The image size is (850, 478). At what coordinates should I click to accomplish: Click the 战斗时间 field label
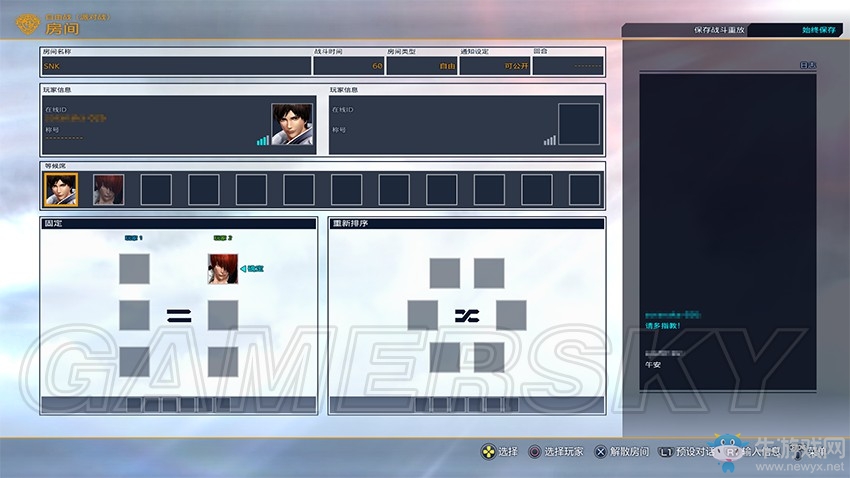[x=329, y=51]
